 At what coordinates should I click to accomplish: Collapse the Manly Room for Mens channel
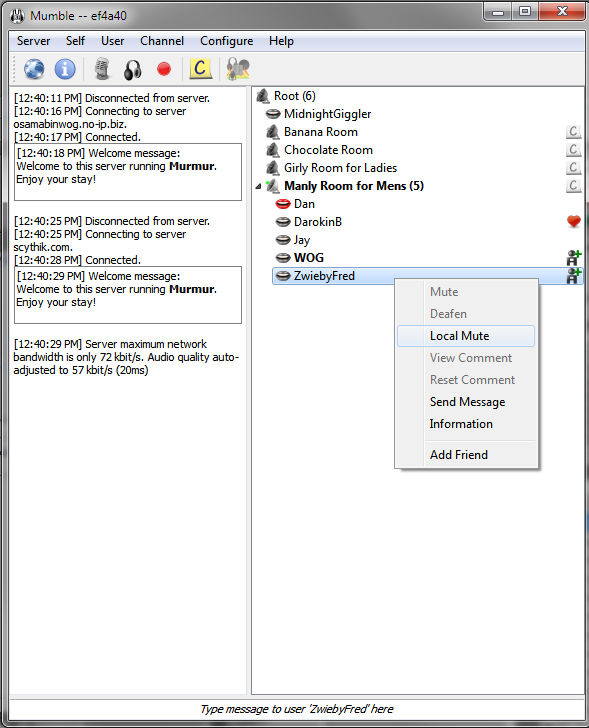(259, 187)
